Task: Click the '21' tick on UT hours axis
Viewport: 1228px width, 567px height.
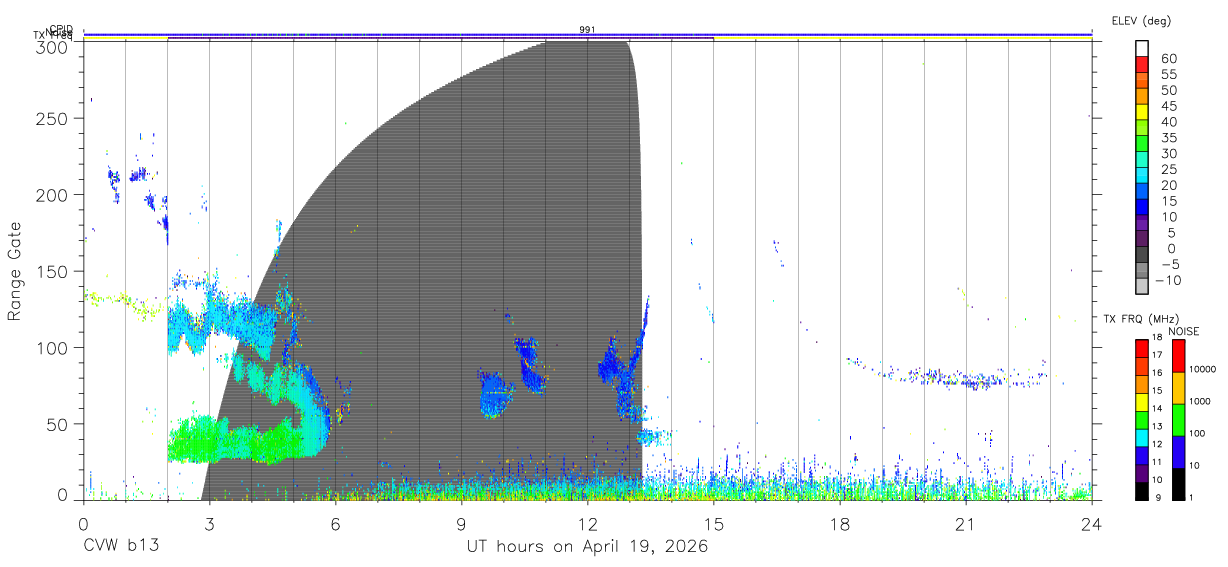Action: coord(965,524)
